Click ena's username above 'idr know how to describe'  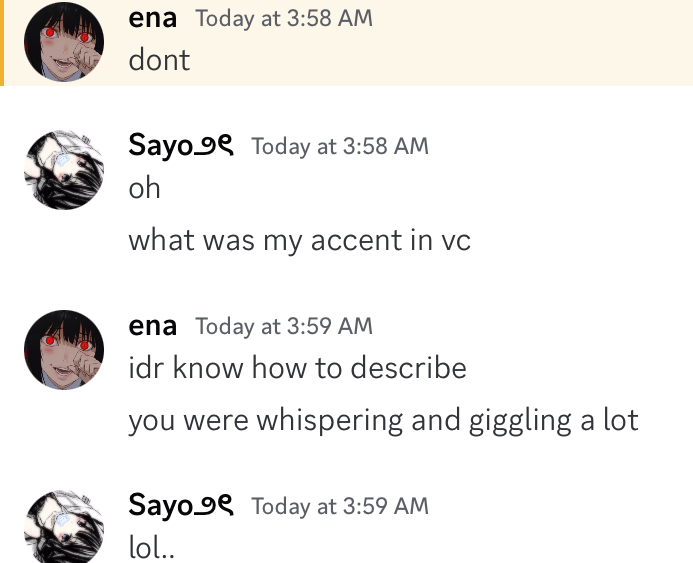click(152, 326)
